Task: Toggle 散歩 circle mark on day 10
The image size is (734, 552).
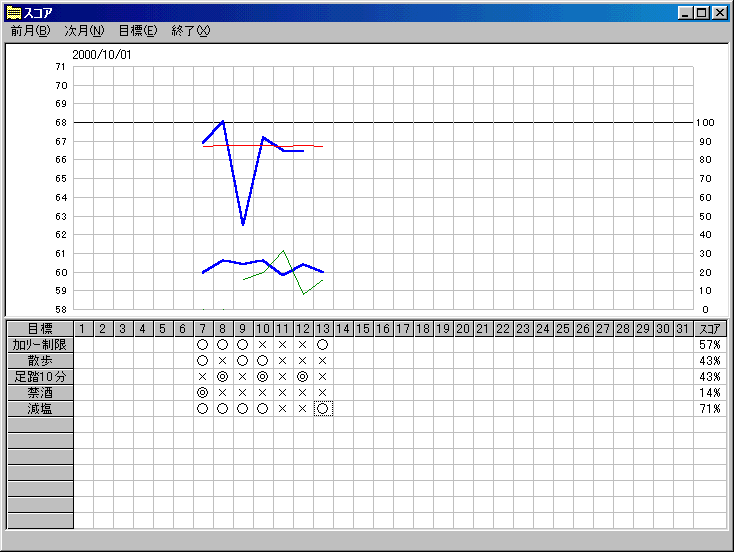Action: 263,361
